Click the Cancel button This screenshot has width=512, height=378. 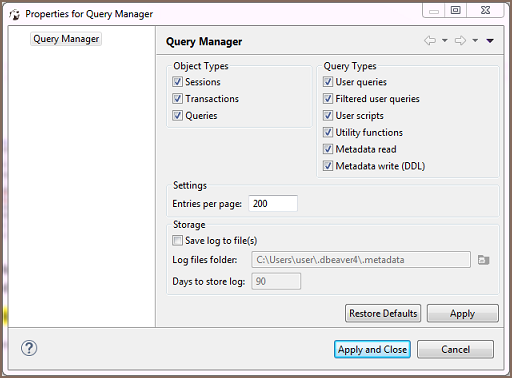455,349
